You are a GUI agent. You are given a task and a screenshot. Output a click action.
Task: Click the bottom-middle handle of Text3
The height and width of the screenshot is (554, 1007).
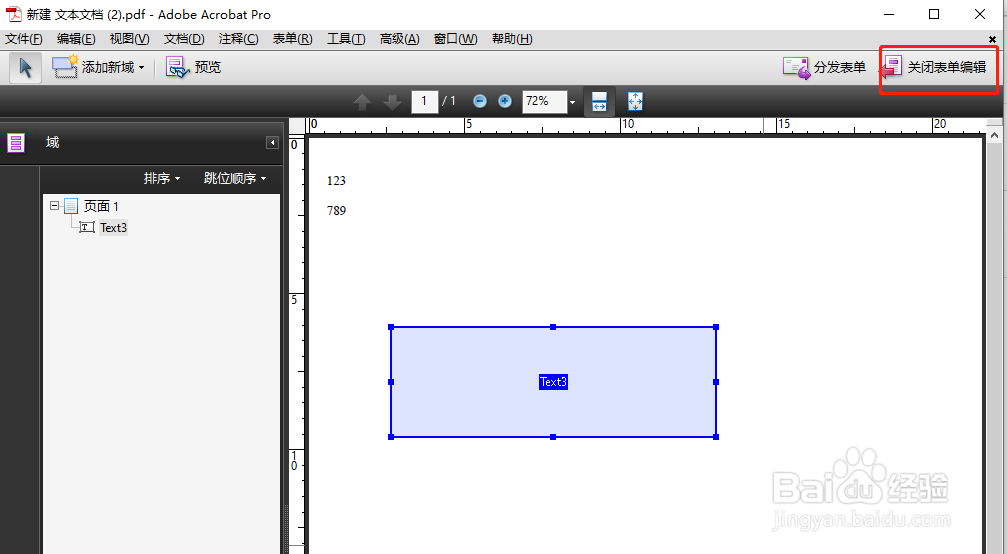553,437
